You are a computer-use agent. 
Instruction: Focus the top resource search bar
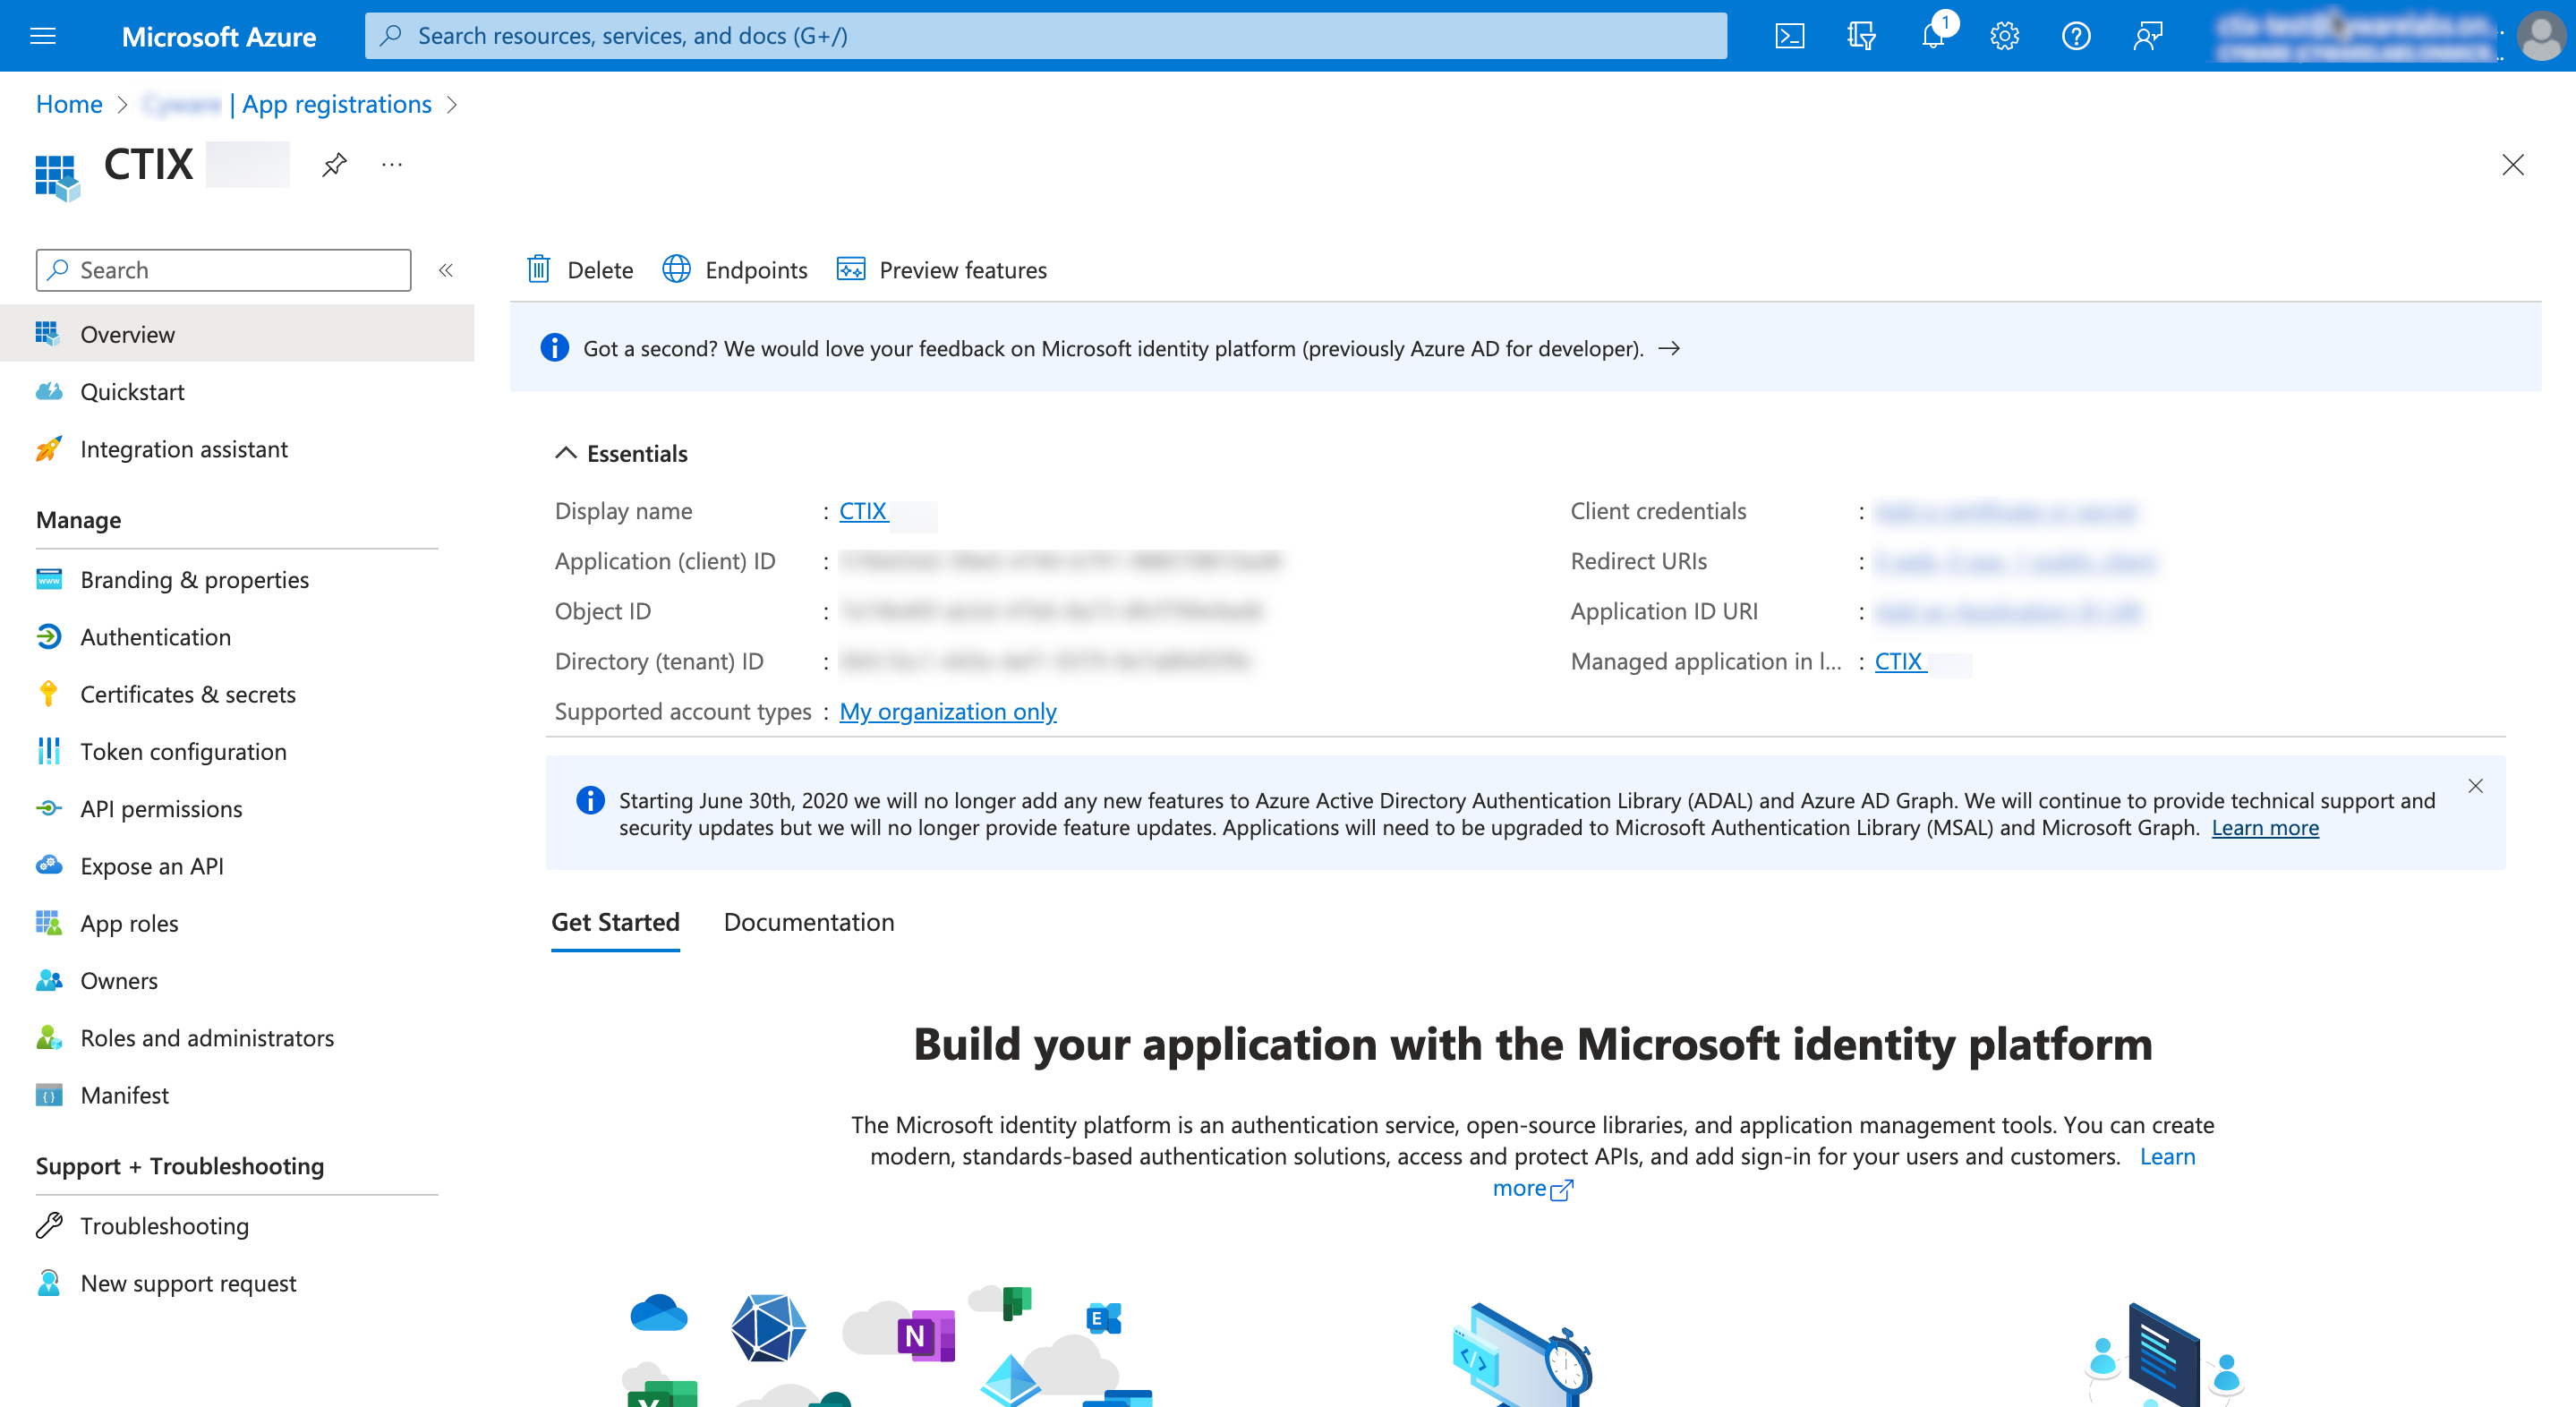tap(1045, 36)
